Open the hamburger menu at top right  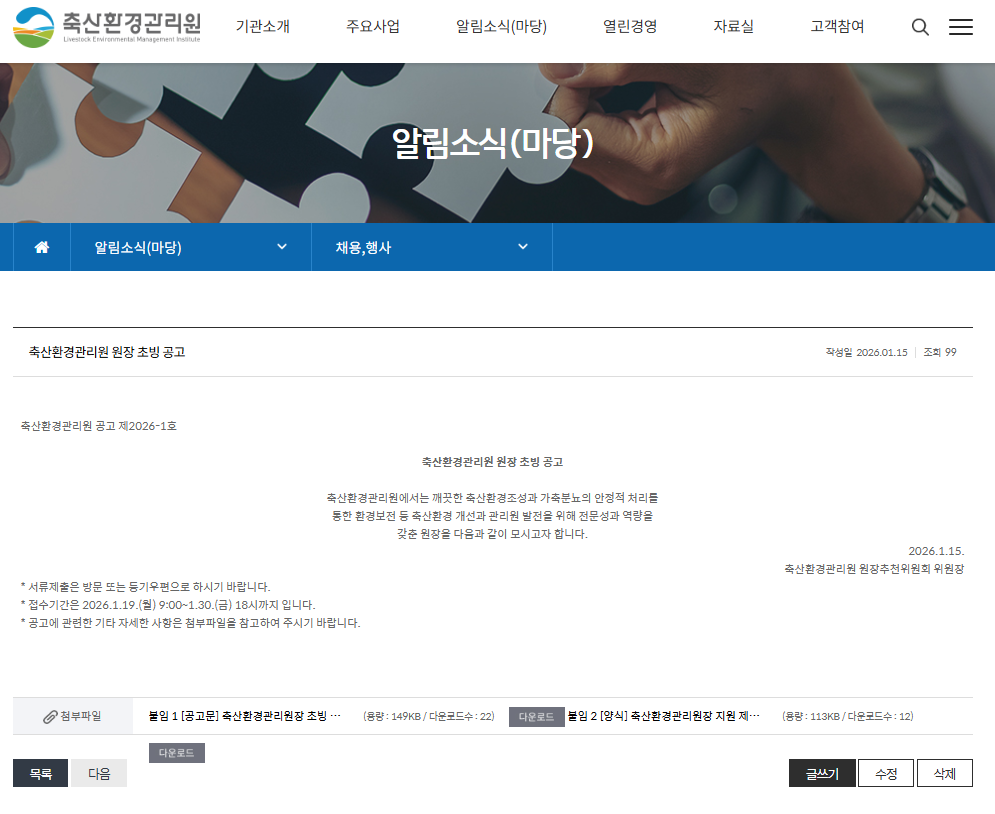coord(961,27)
